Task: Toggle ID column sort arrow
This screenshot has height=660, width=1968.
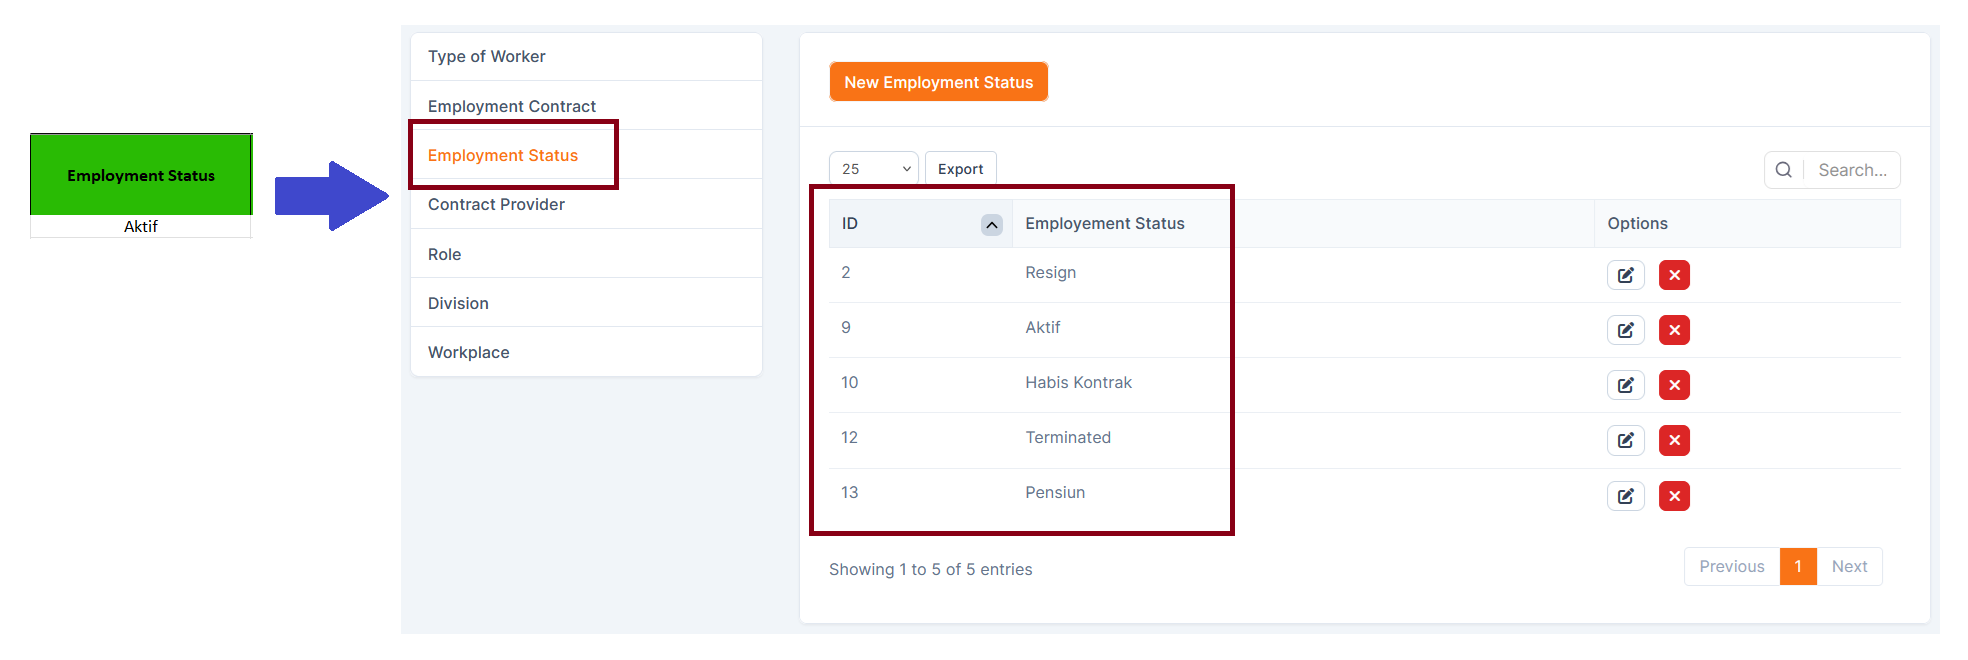Action: (991, 225)
